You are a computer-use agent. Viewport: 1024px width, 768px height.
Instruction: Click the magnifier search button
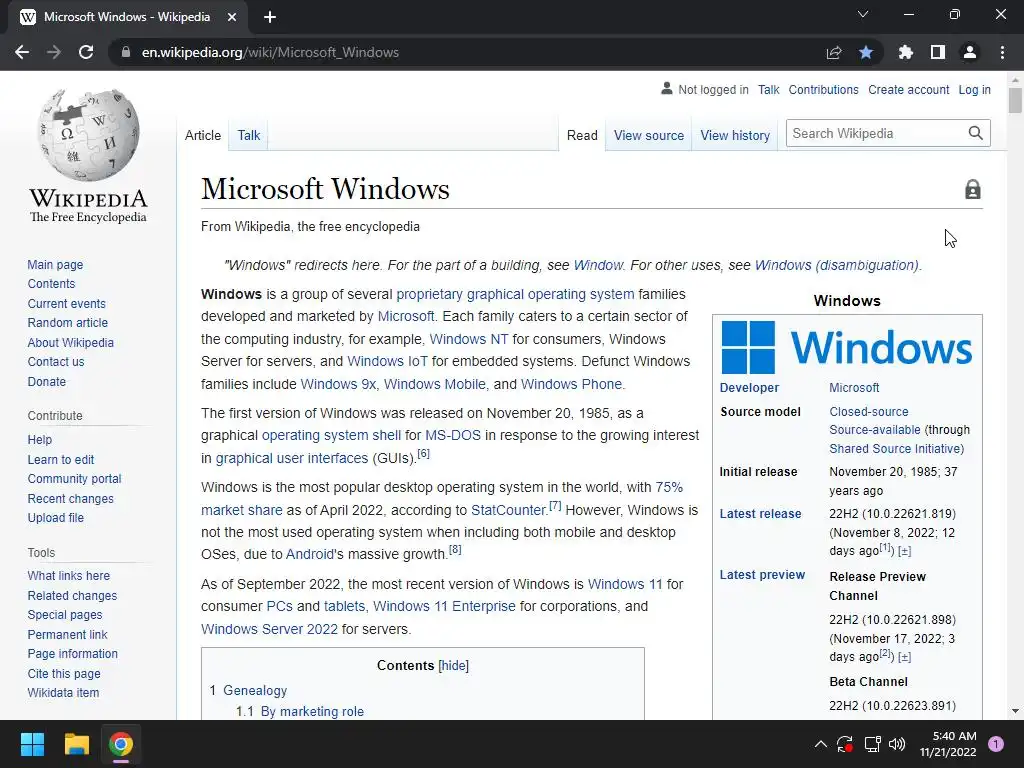976,133
